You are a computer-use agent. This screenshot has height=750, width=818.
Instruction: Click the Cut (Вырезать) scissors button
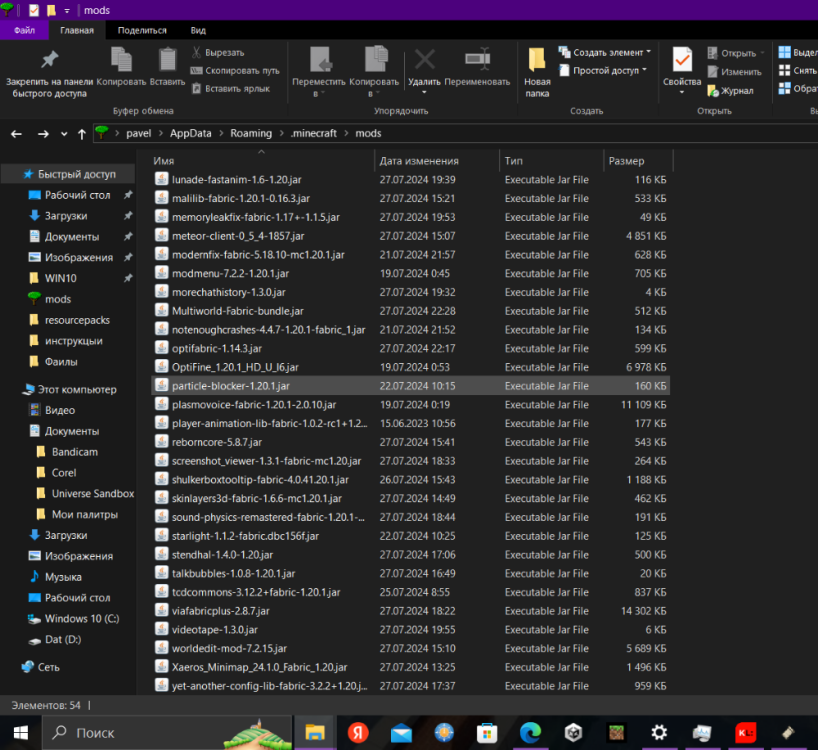(219, 53)
